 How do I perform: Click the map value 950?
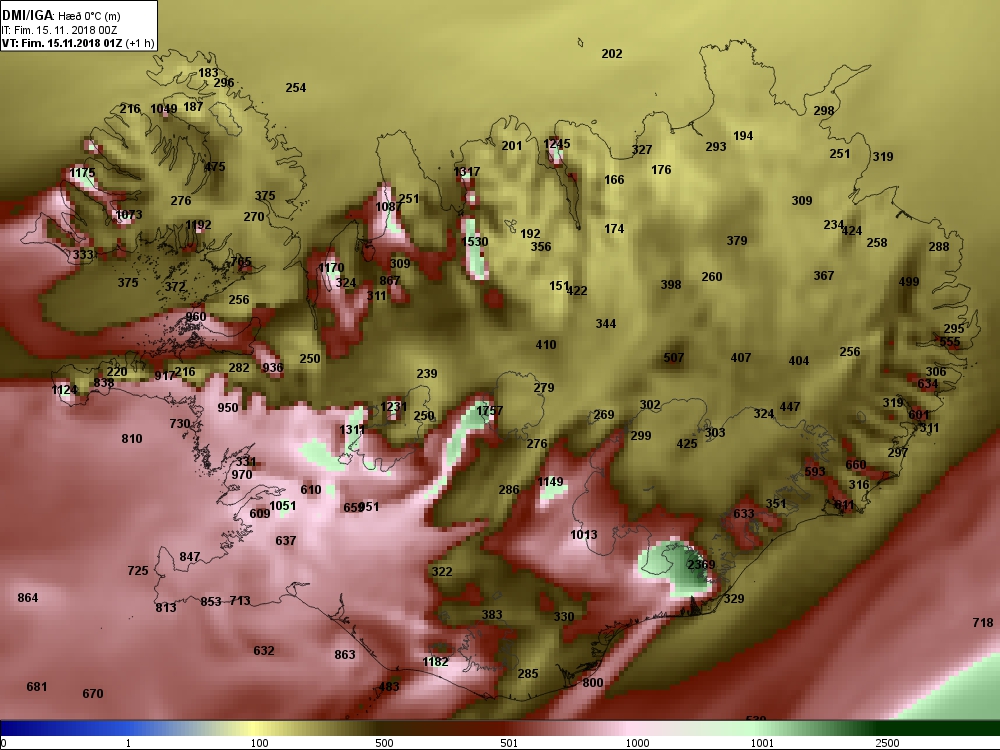pos(228,408)
